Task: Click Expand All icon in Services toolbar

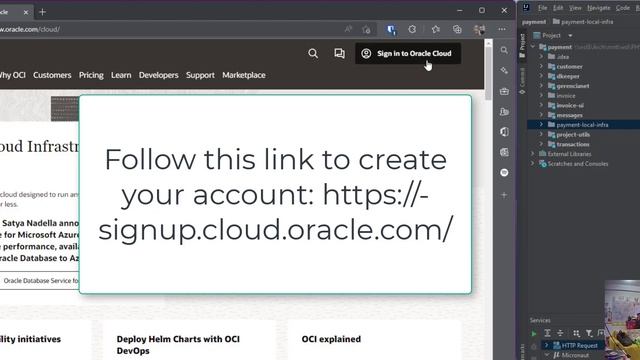Action: 547,333
